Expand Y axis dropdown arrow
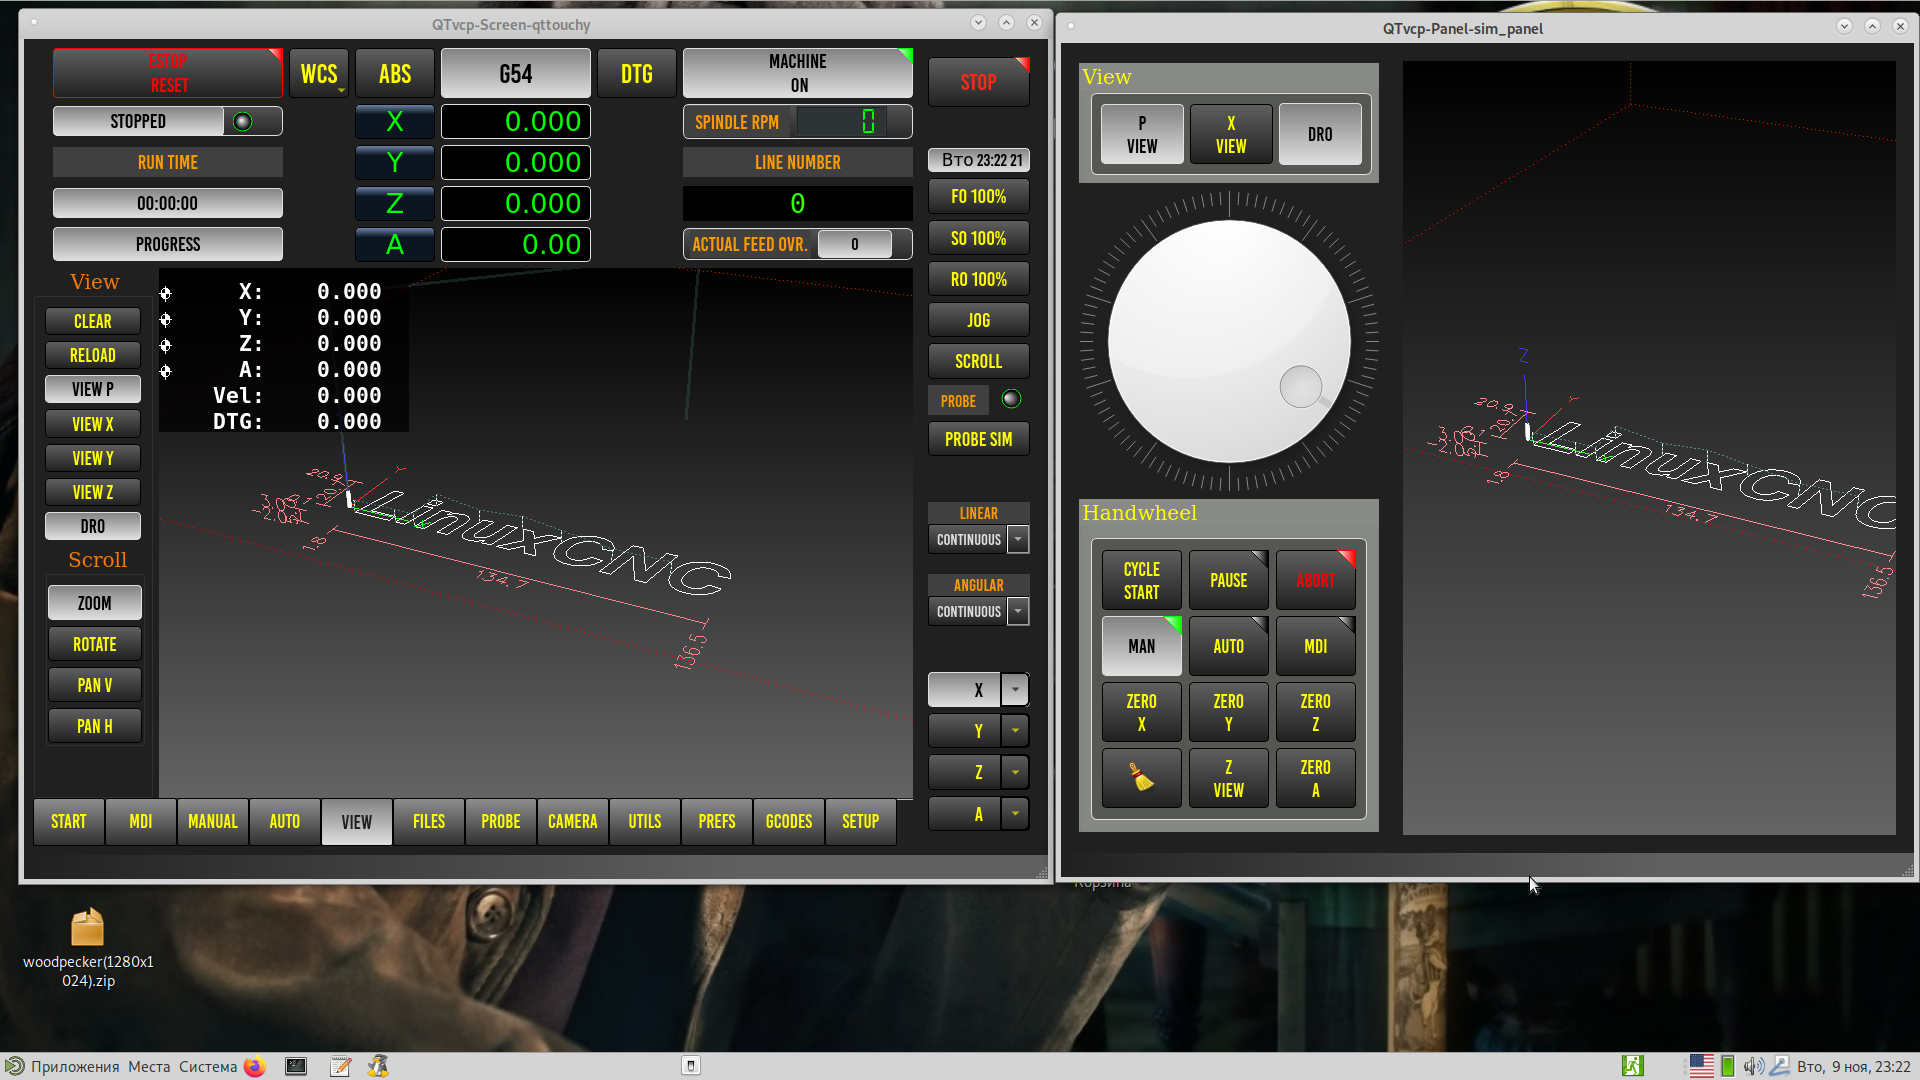 tap(1015, 731)
